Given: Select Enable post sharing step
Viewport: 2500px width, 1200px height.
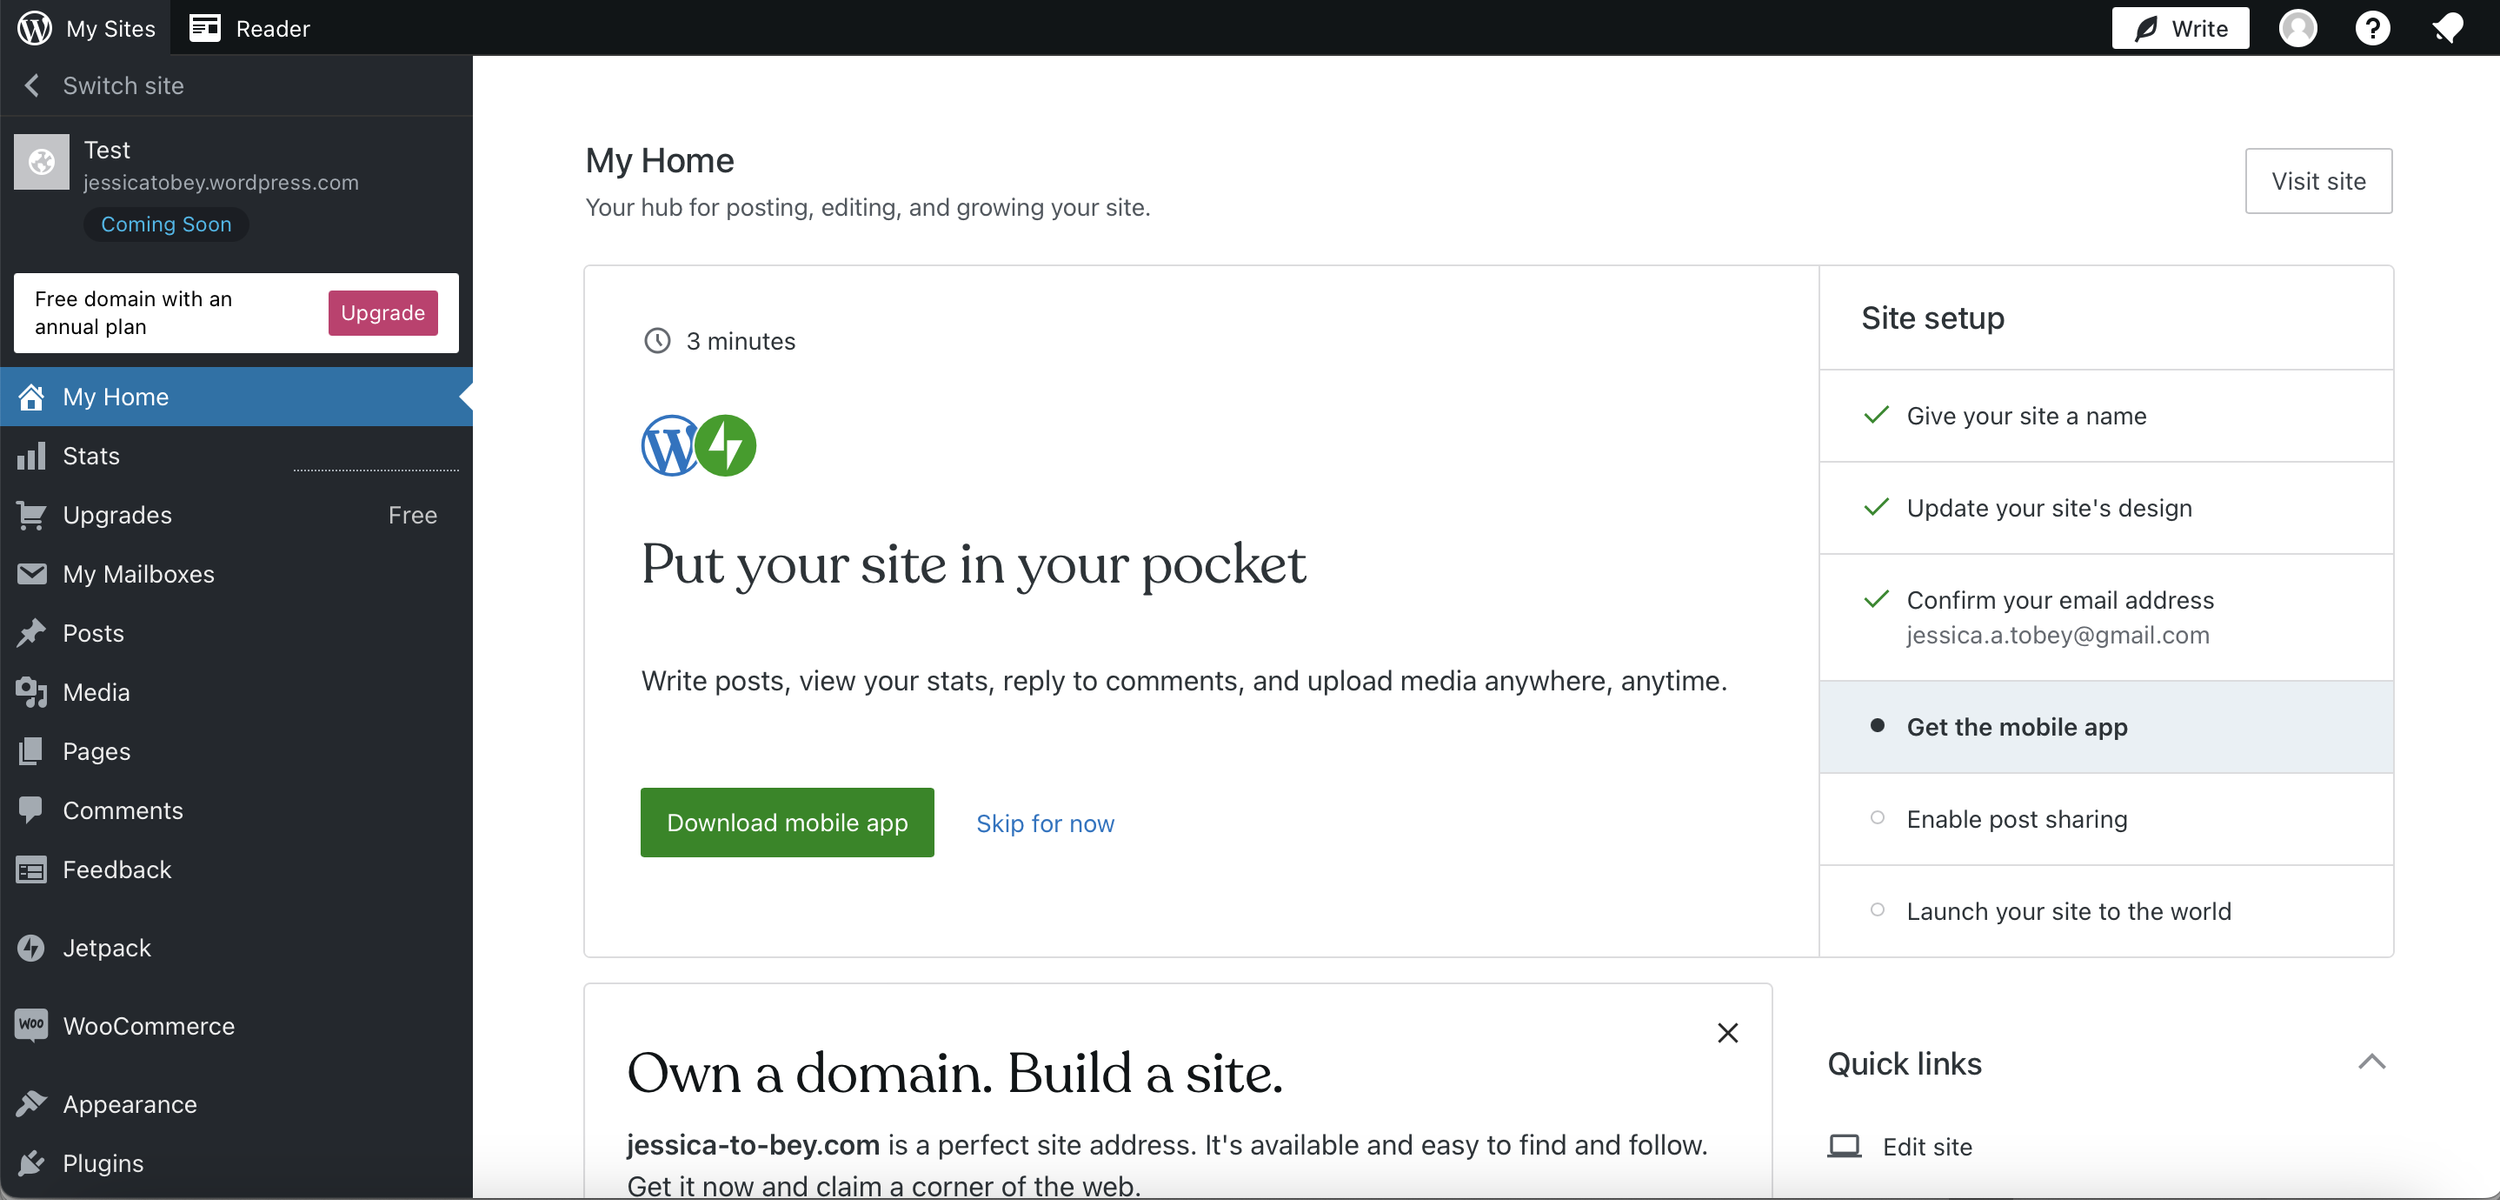Looking at the screenshot, I should coord(2106,819).
